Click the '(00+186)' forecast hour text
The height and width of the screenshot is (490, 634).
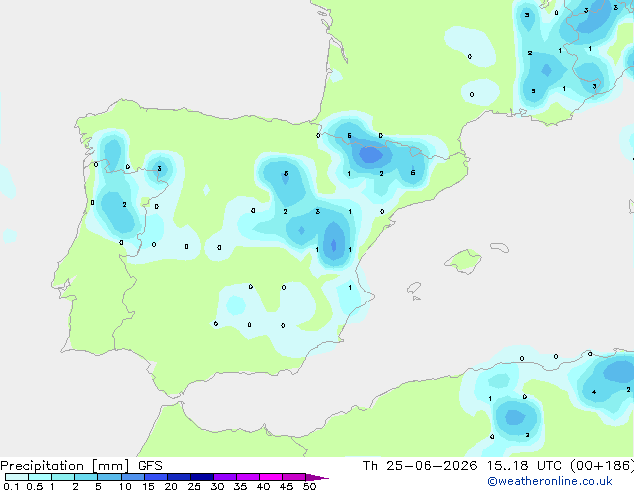(x=602, y=466)
